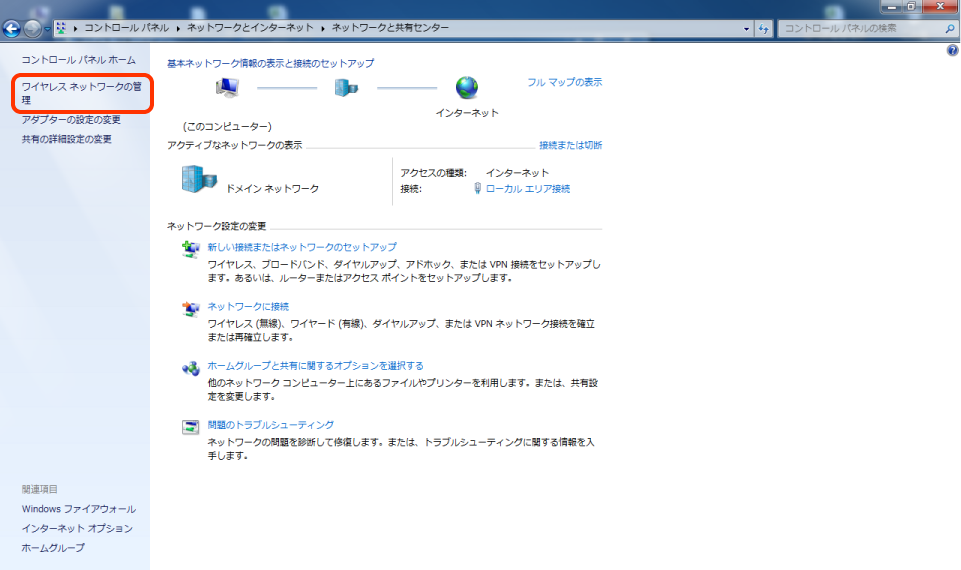Click the Internet globe icon in network map
Viewport: 961px width, 570px height.
click(466, 89)
